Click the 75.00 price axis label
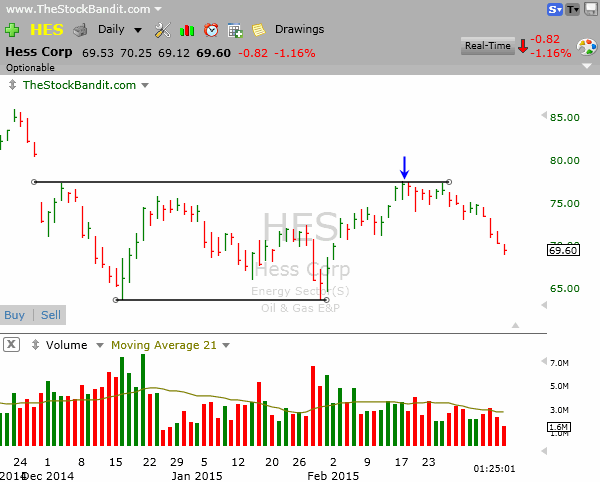600x482 pixels. point(564,204)
